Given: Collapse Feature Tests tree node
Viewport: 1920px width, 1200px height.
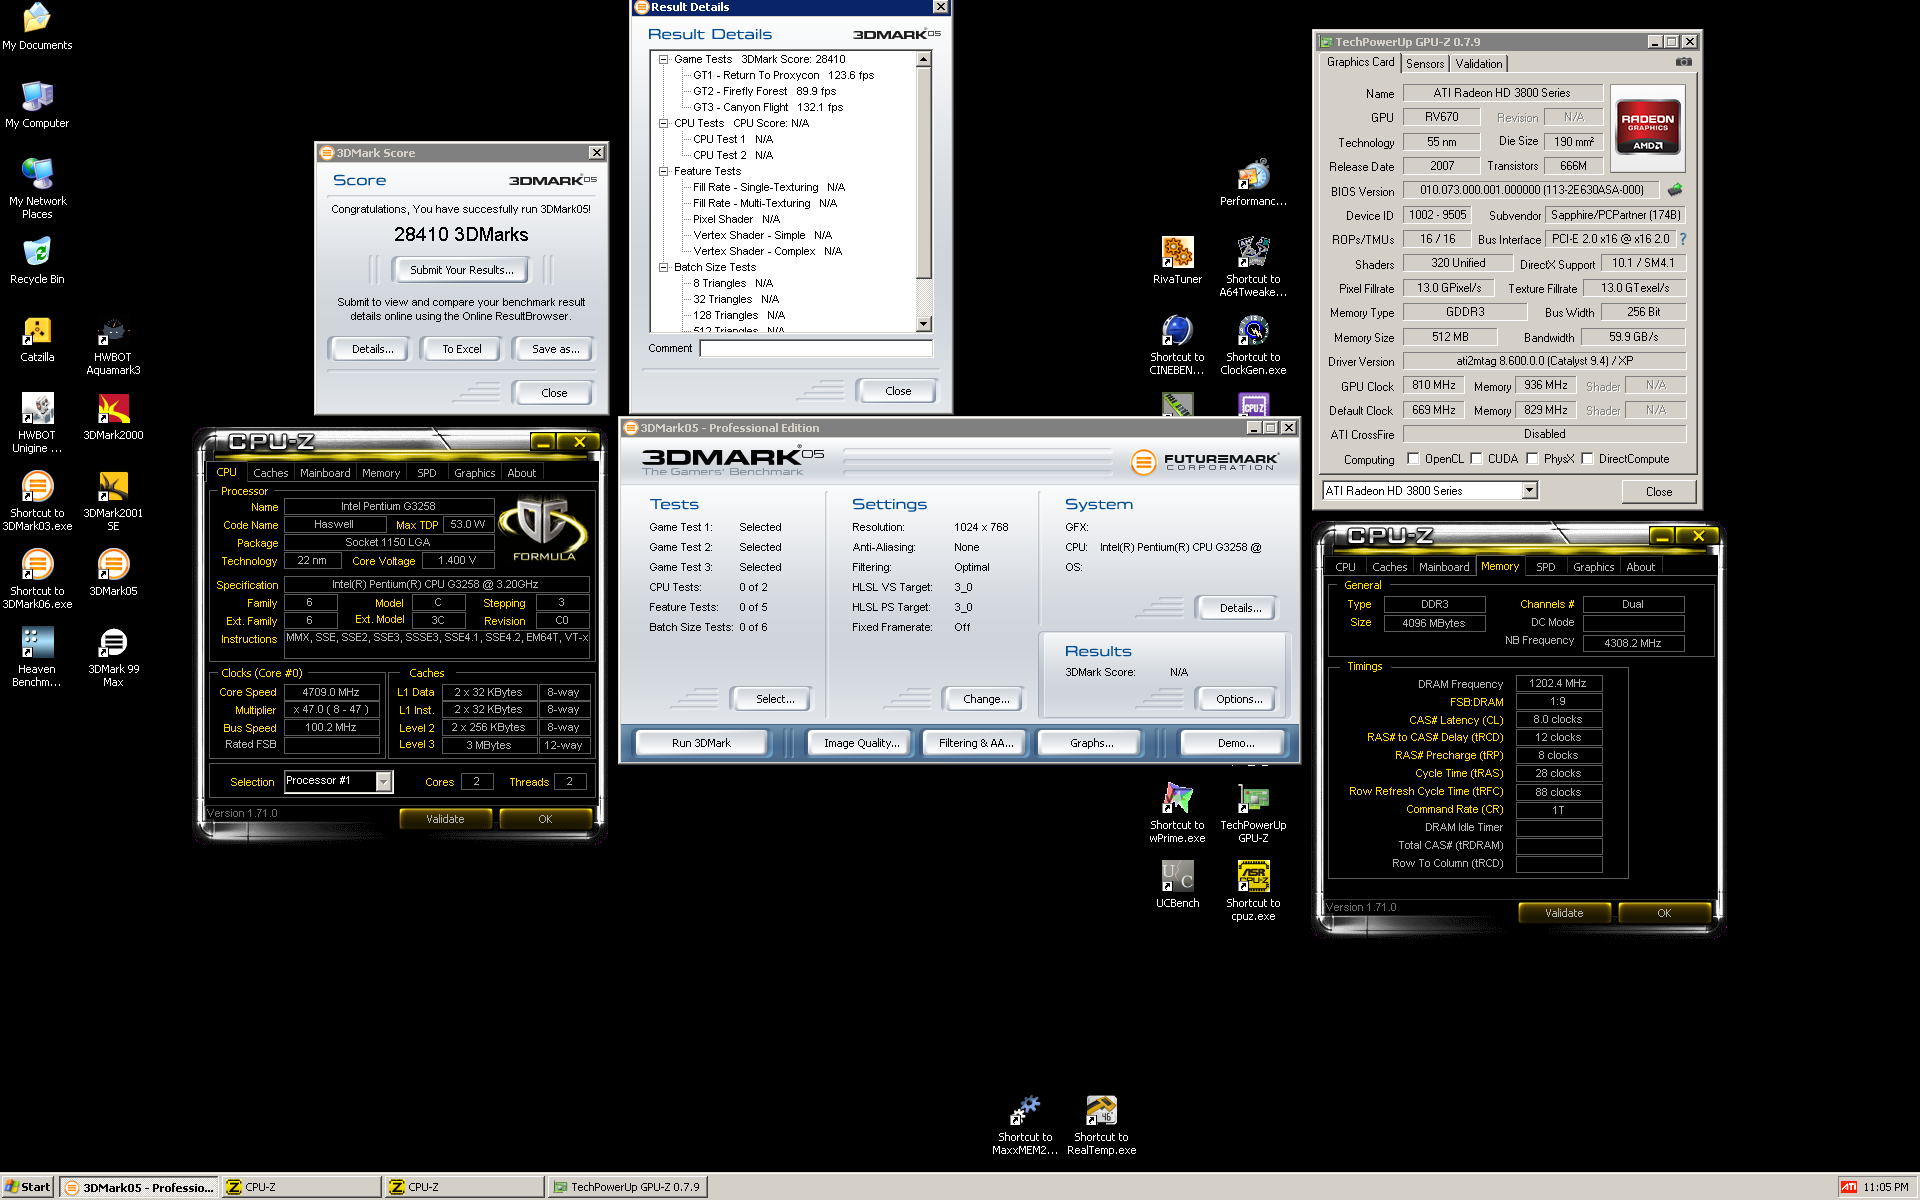Looking at the screenshot, I should coord(663,171).
